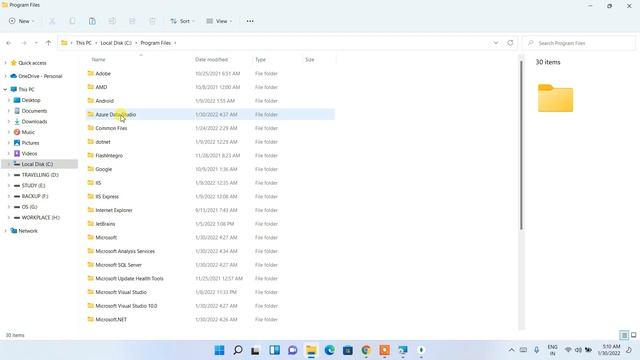
Task: Switch to large thumbnails view icon
Action: coord(633,335)
